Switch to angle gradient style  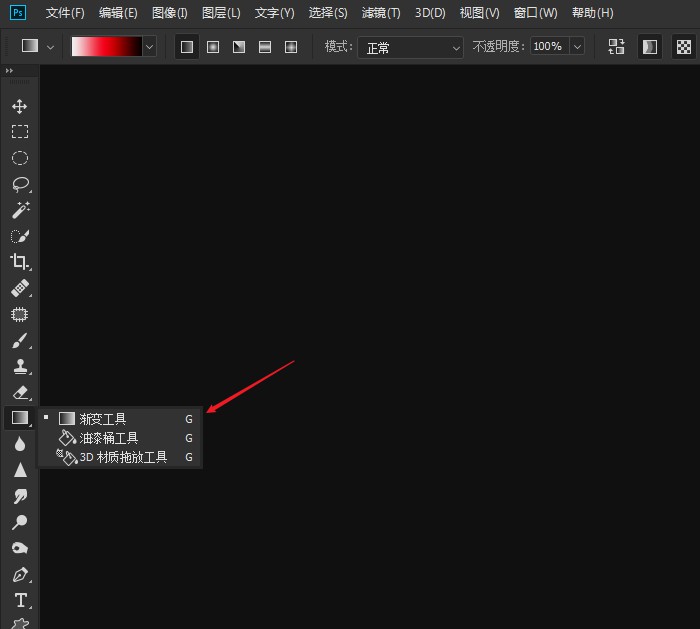[x=239, y=46]
